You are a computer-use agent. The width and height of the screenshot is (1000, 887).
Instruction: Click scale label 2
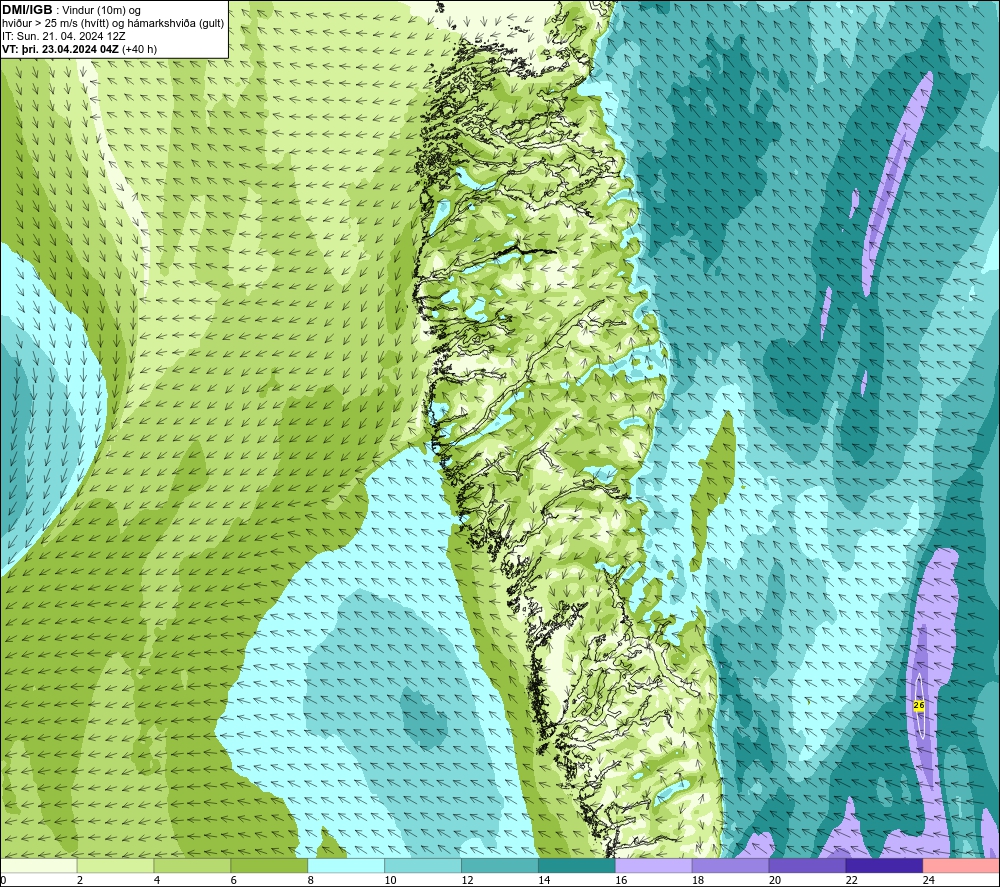click(x=80, y=880)
